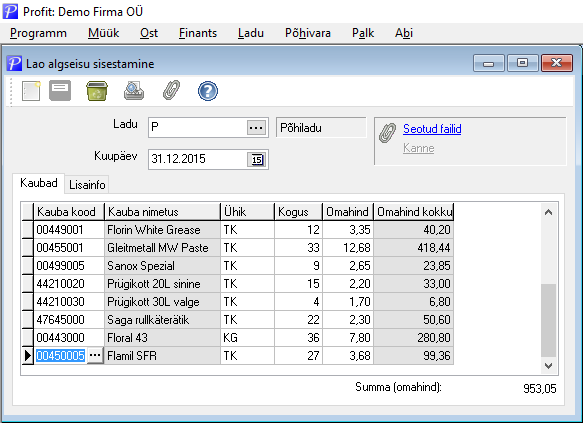Open help via the question mark icon
The width and height of the screenshot is (583, 423).
click(x=208, y=91)
